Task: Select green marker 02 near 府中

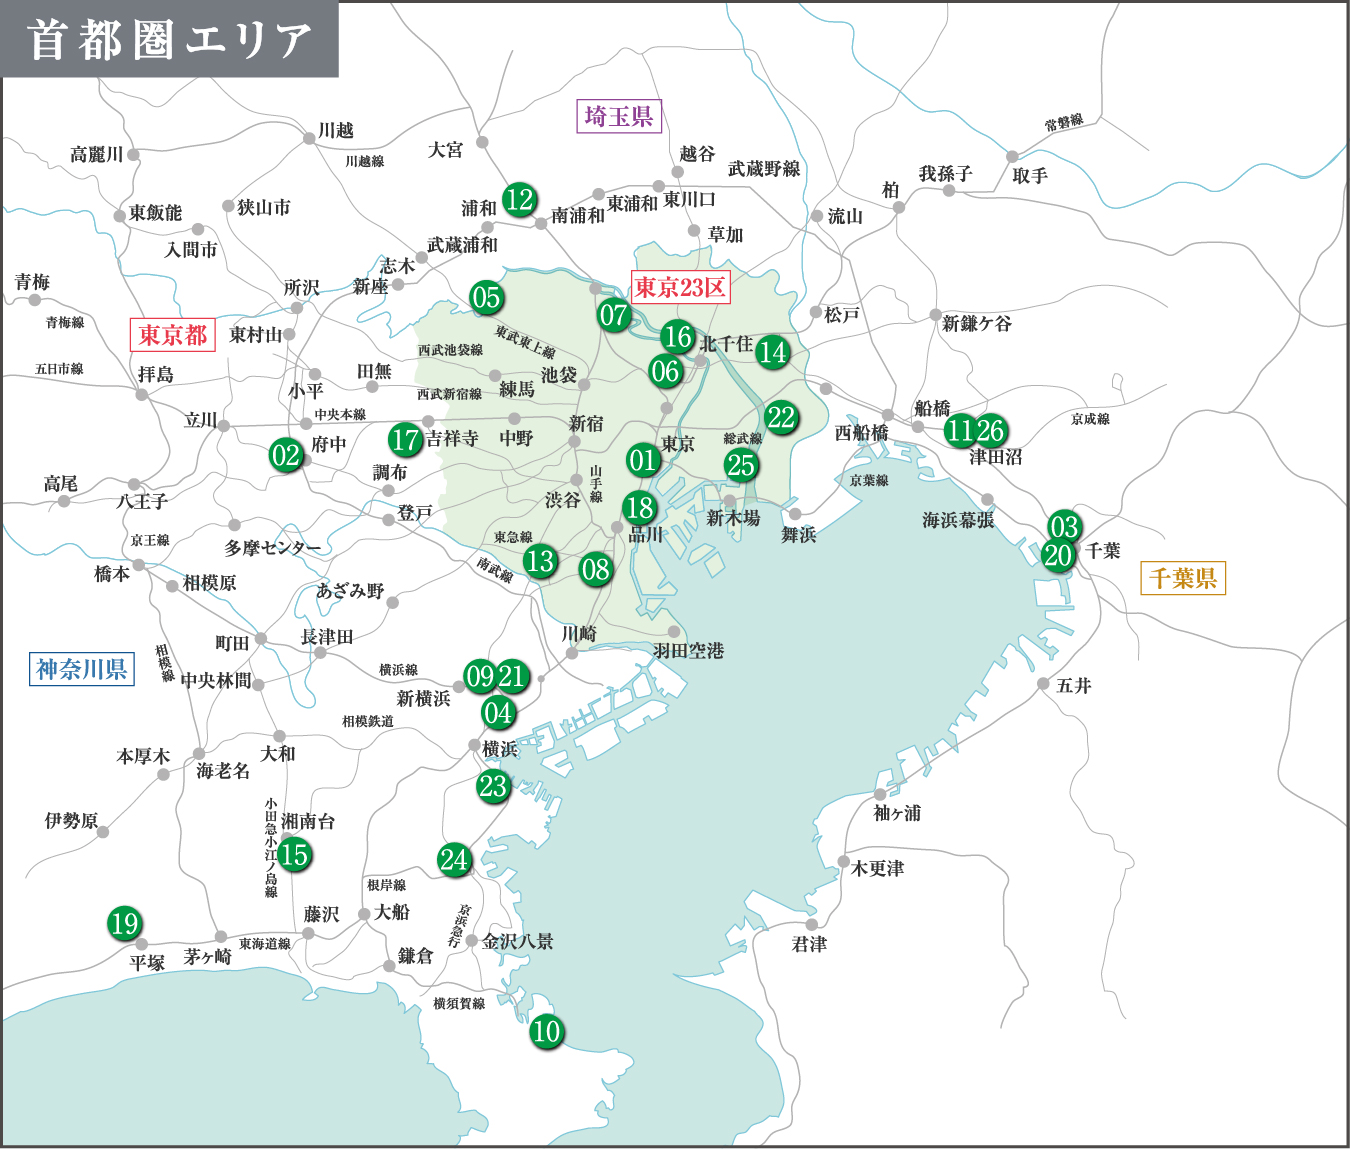Action: 286,455
